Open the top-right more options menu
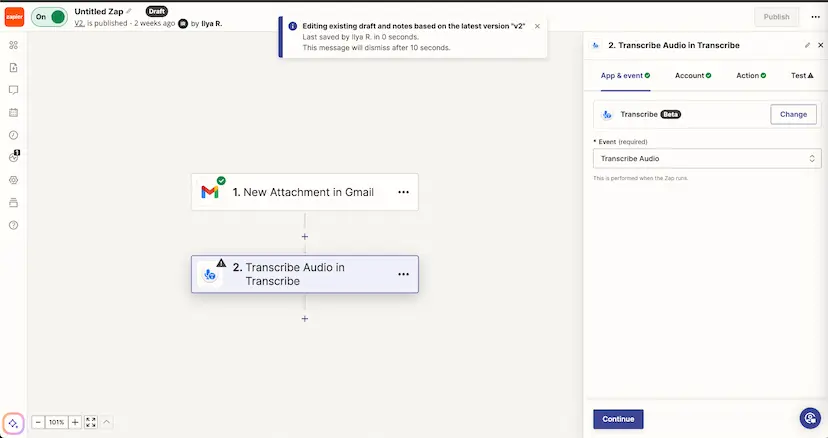 click(x=815, y=17)
